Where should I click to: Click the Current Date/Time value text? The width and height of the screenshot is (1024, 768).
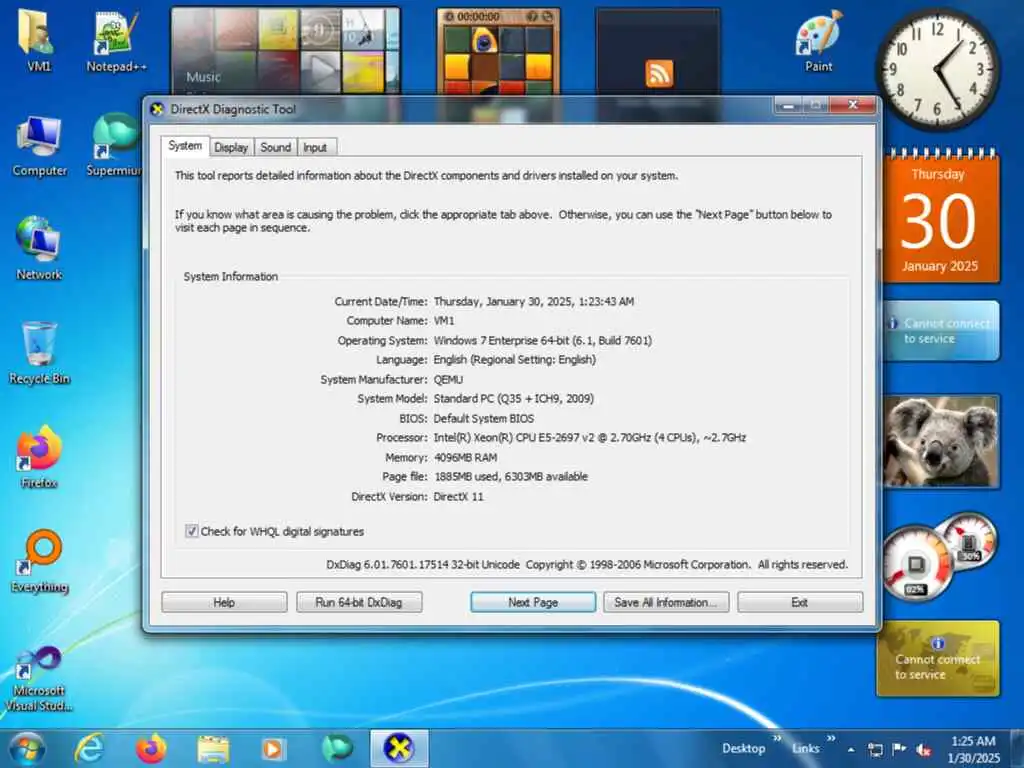point(534,301)
